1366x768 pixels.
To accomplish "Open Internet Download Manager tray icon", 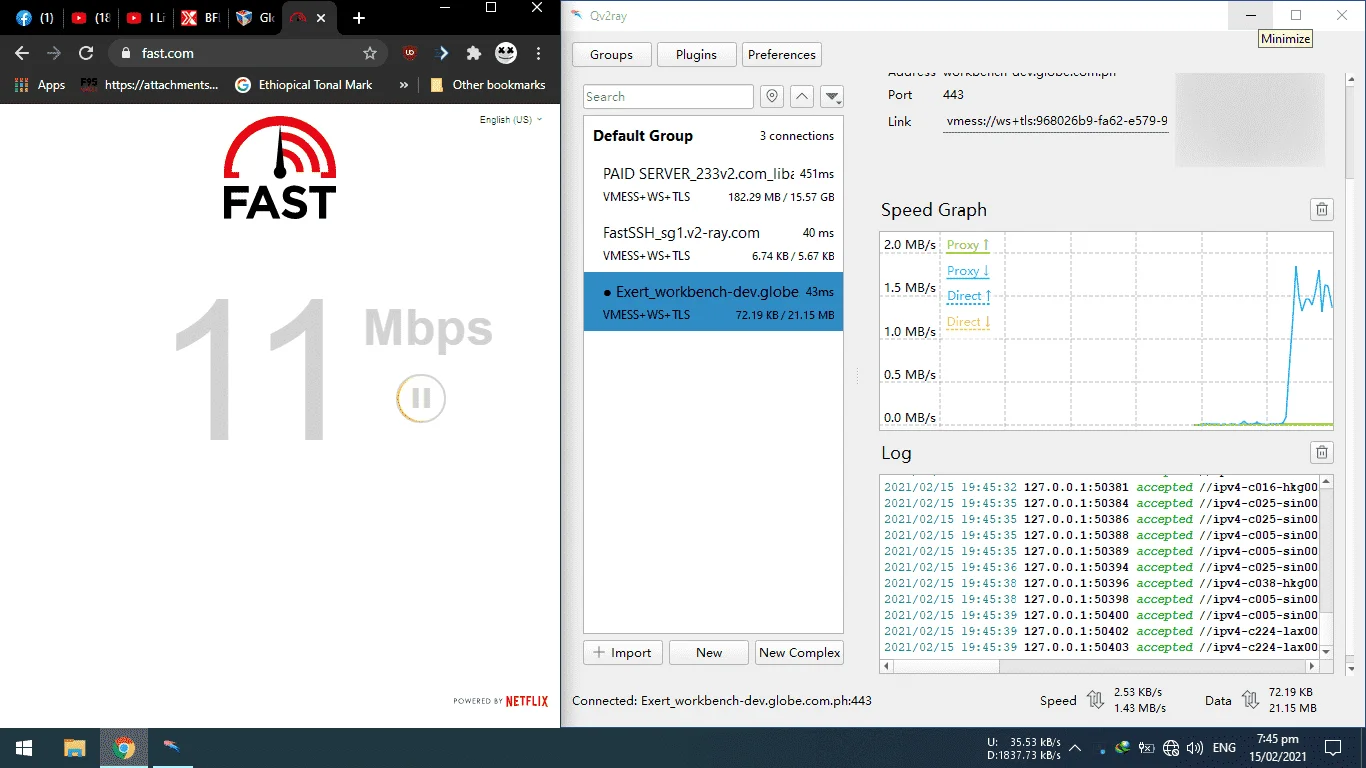I will tap(1123, 747).
